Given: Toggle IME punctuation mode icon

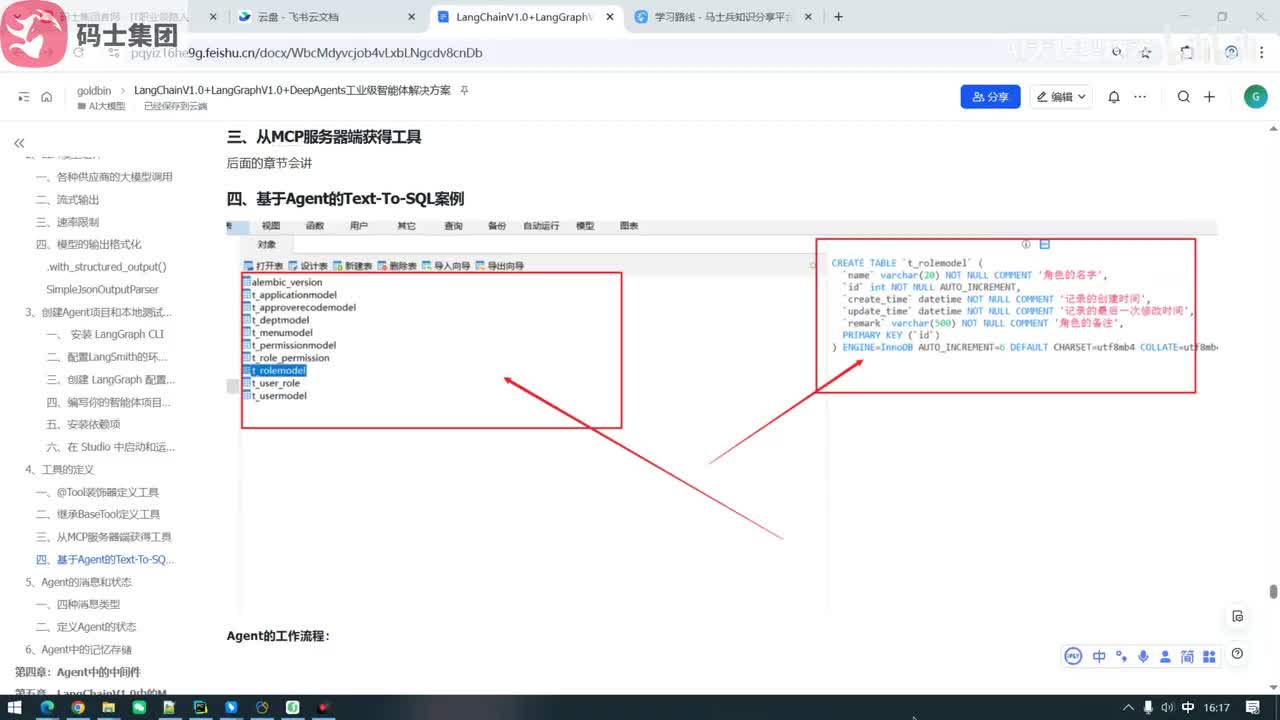Looking at the screenshot, I should coord(1121,656).
